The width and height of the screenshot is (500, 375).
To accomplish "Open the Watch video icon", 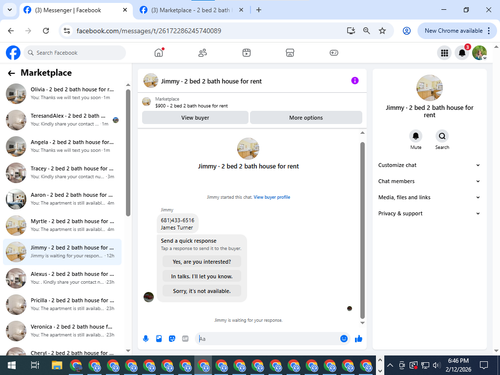I will (246, 53).
